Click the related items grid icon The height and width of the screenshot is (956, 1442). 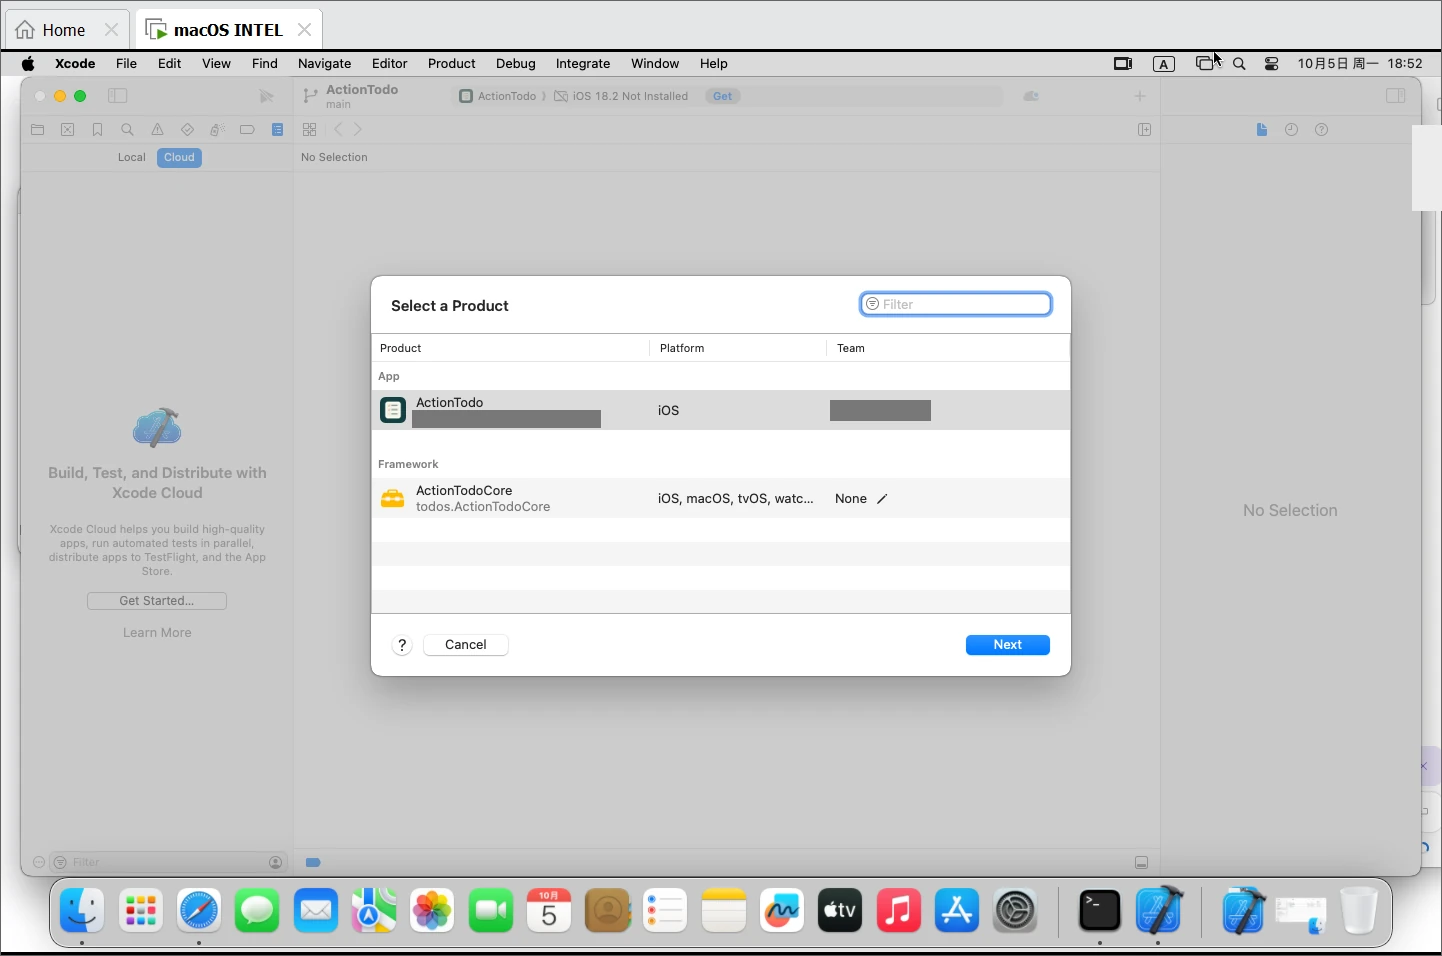[310, 130]
